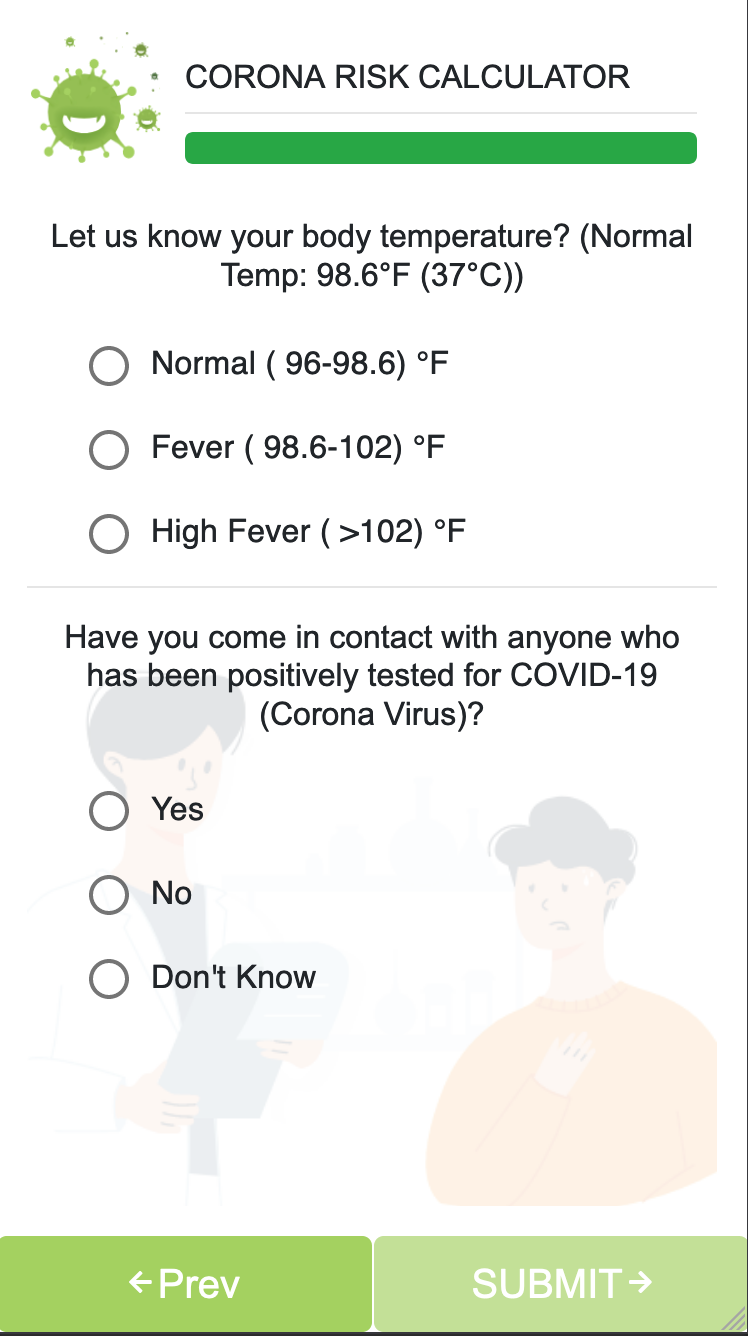Choose the Don't Know radio button
This screenshot has height=1336, width=748.
click(109, 978)
